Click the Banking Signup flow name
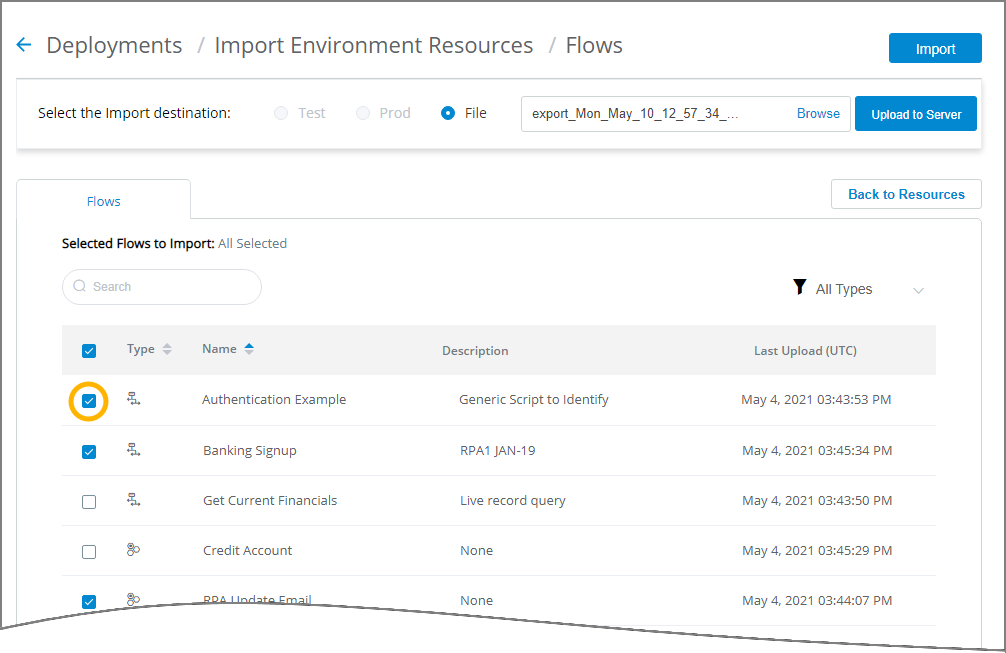 [x=250, y=450]
